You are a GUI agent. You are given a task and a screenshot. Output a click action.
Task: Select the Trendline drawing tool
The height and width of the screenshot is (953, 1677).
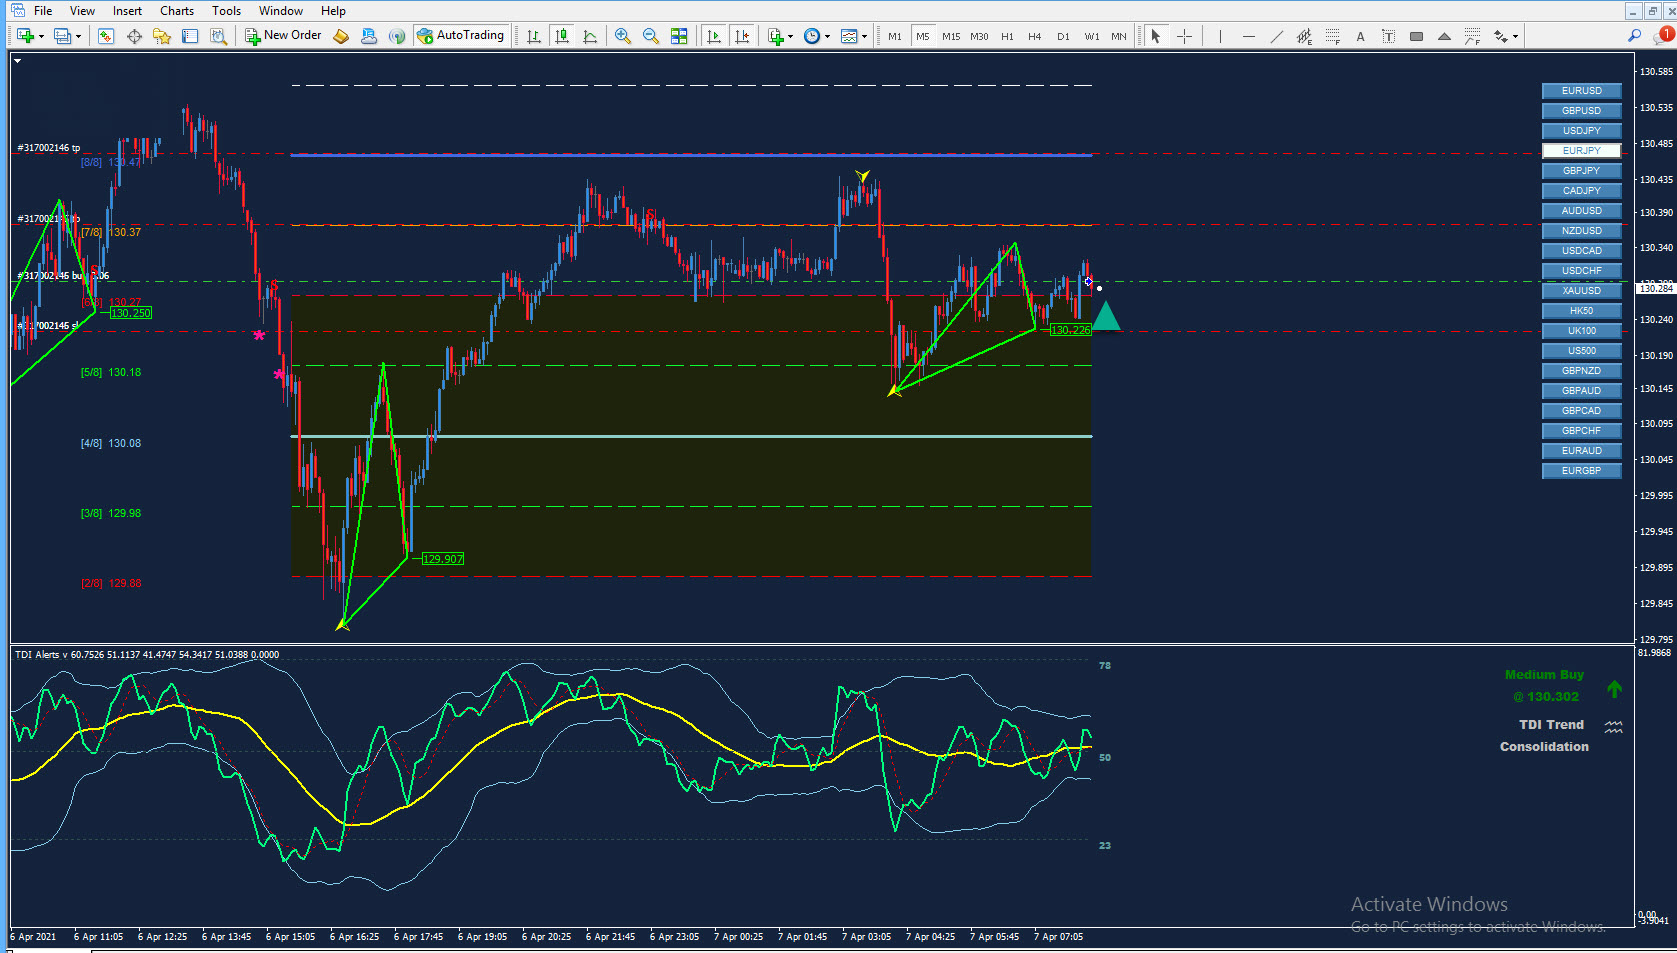coord(1277,36)
